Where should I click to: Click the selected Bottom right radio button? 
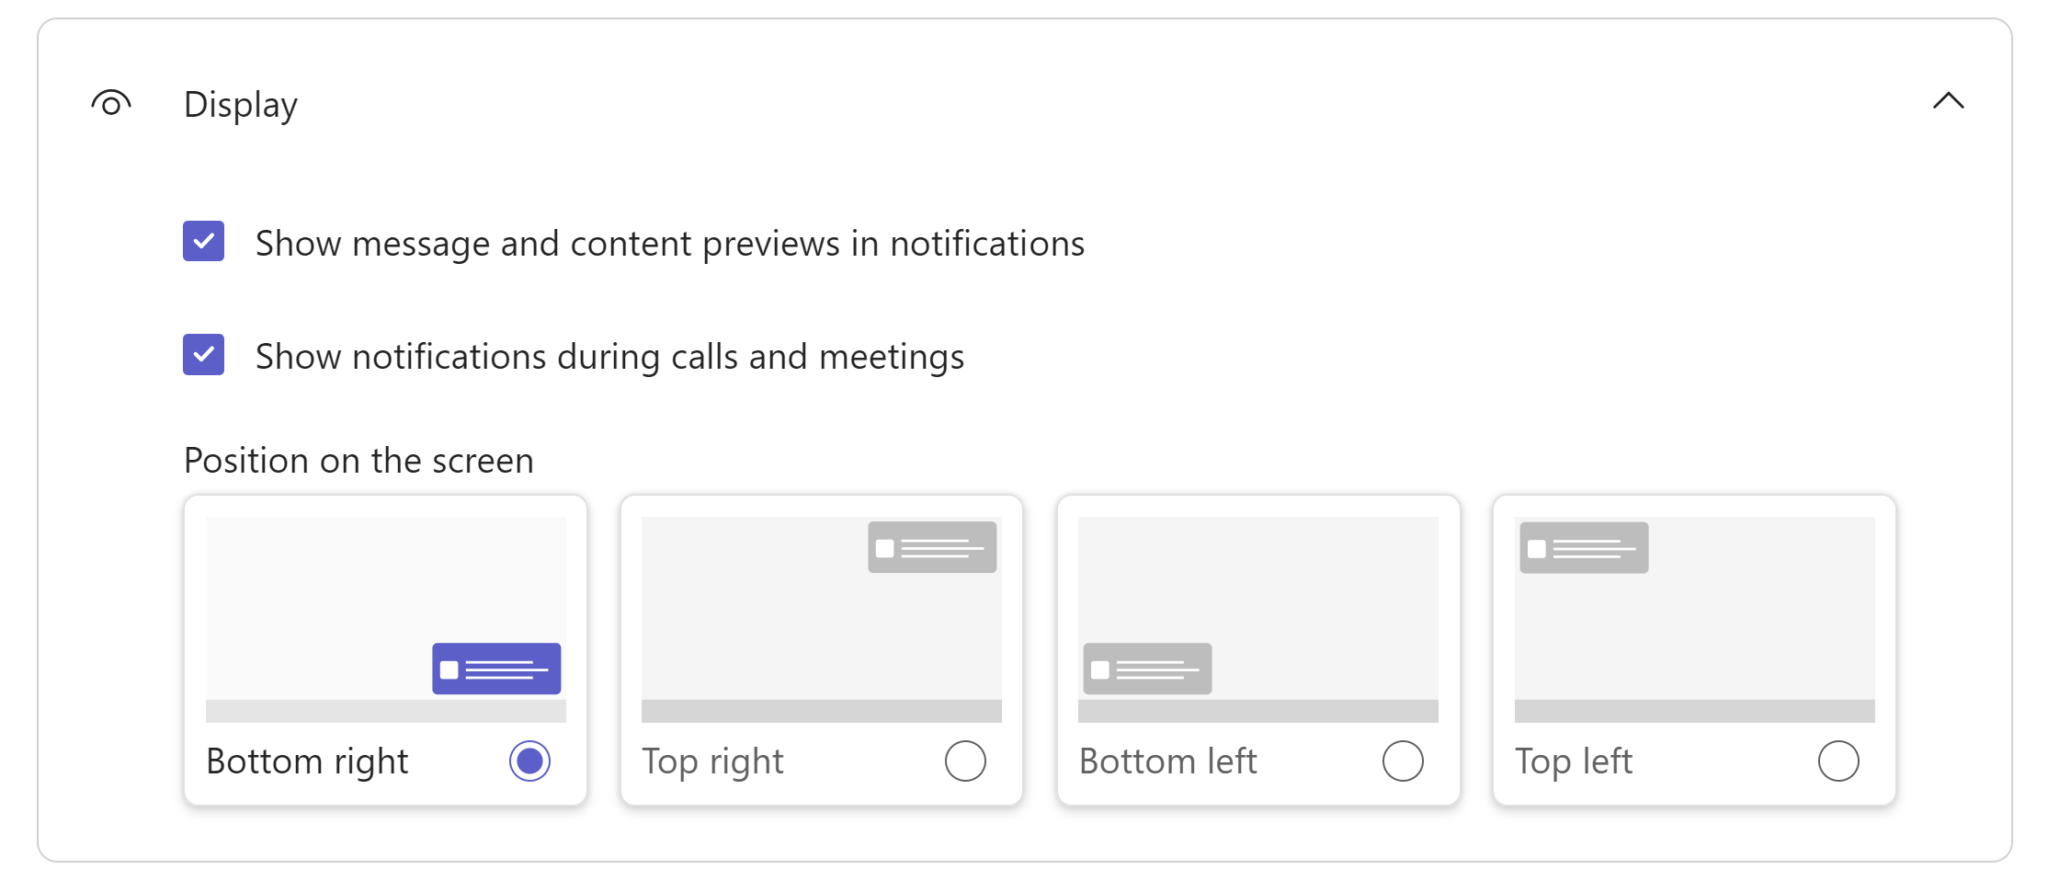pos(530,760)
